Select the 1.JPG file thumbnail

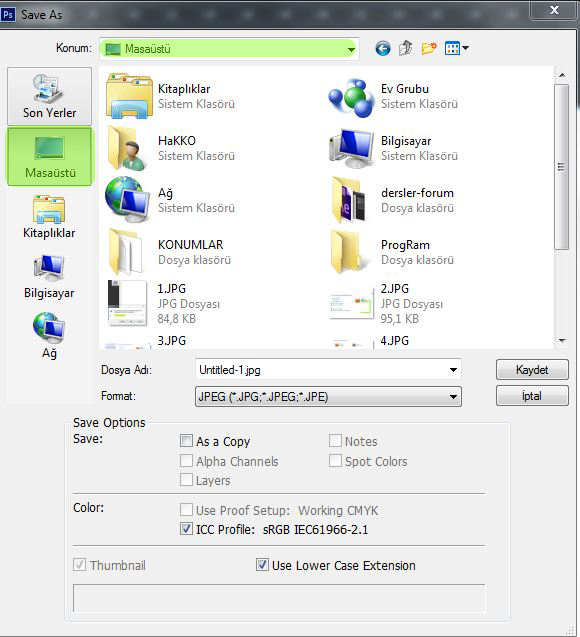[127, 303]
